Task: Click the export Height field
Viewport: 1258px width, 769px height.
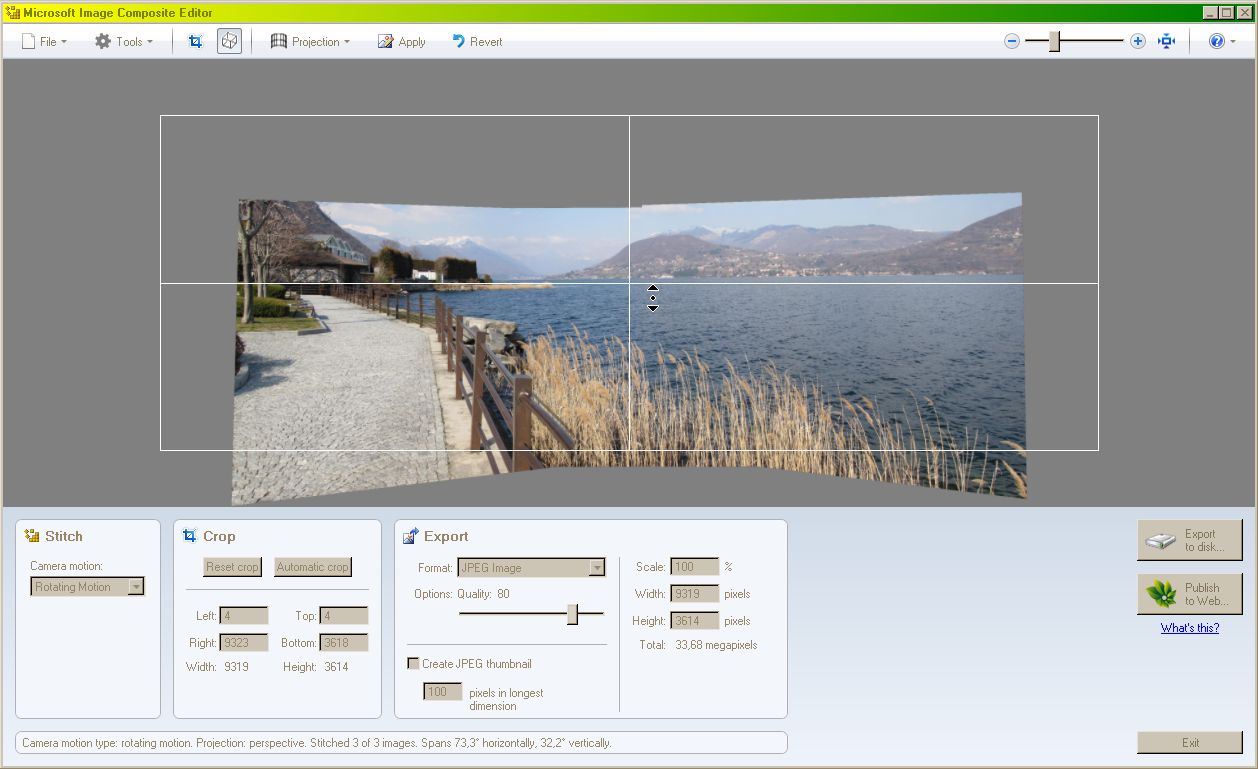Action: tap(695, 621)
